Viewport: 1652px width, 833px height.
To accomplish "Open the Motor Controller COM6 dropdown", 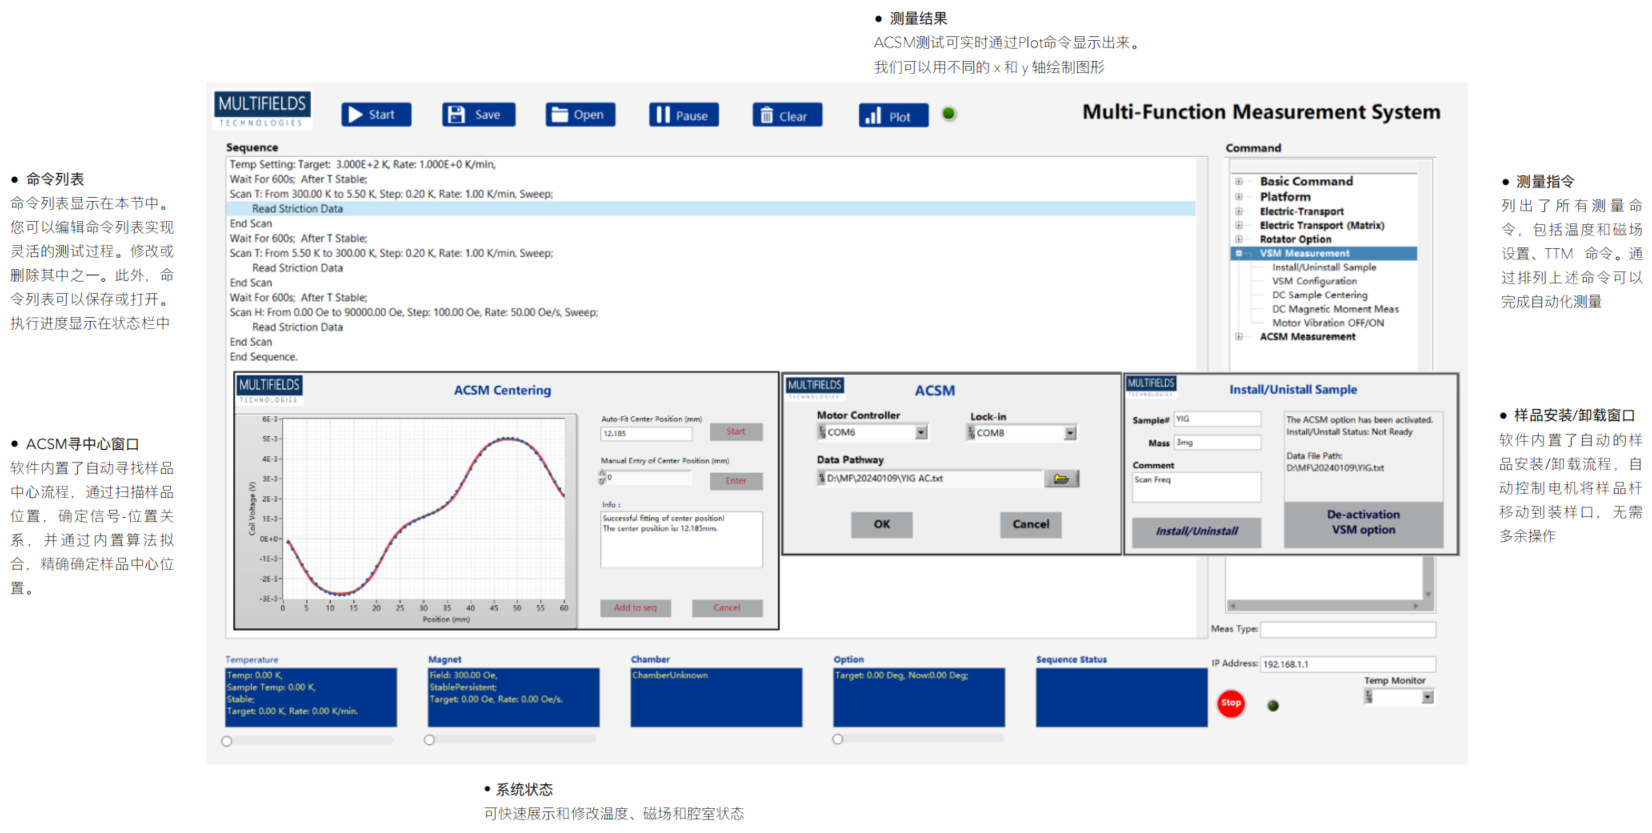I will coord(921,433).
